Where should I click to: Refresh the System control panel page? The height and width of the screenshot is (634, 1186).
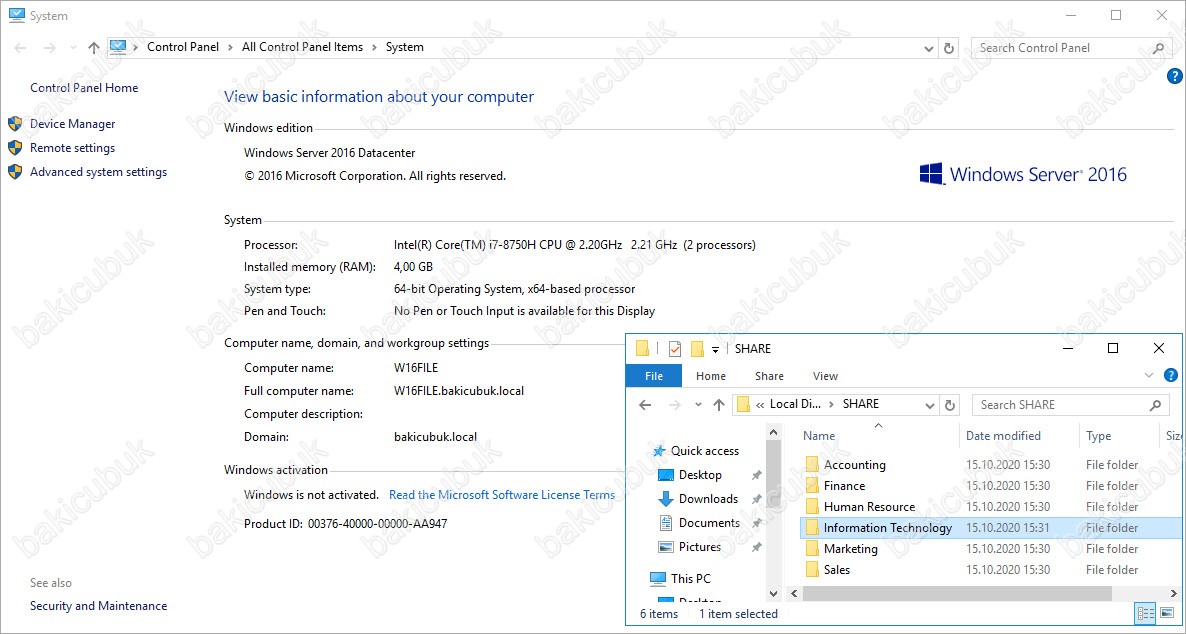[x=948, y=48]
